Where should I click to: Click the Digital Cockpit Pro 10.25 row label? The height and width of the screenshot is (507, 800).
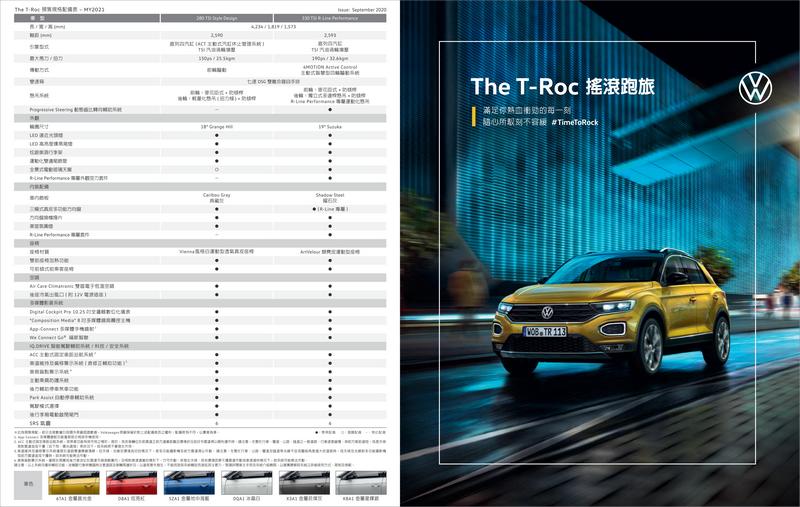[80, 312]
